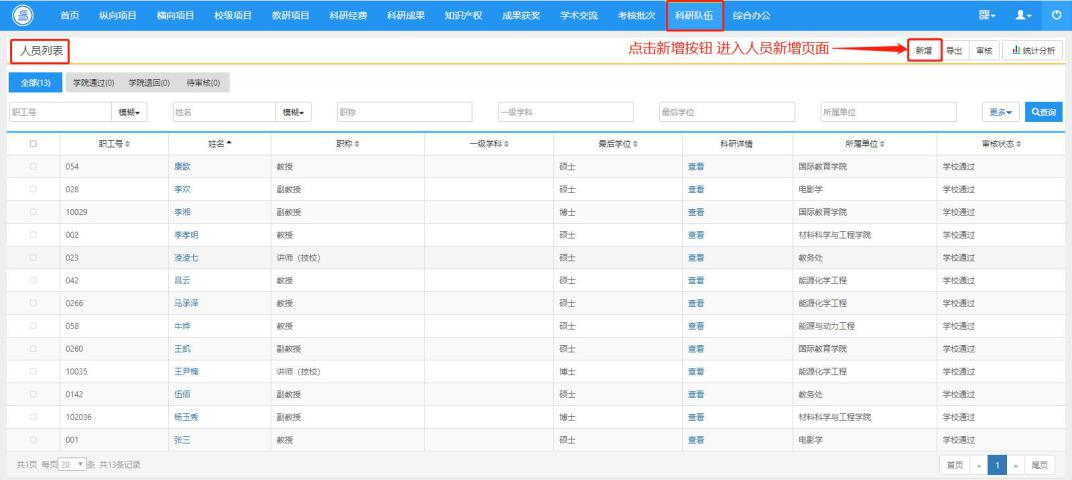
Task: Sort the 姓名 column via its arrow
Action: coord(229,144)
